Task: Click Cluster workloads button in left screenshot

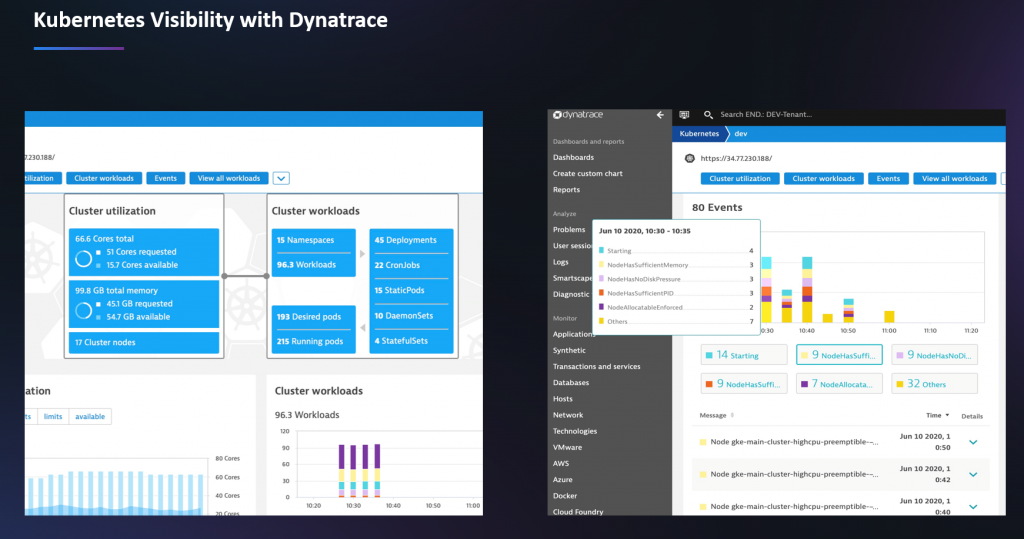Action: click(104, 178)
